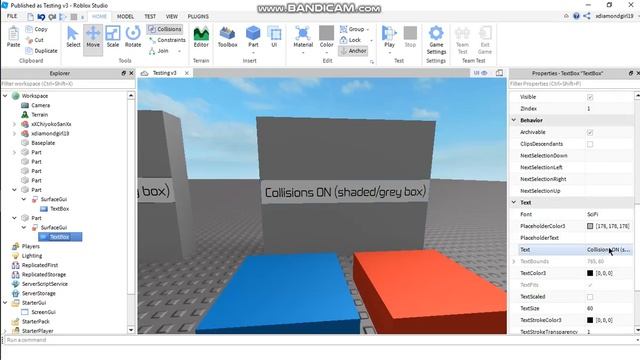Select the Lighting service in Explorer
This screenshot has width=640, height=360.
[x=32, y=256]
